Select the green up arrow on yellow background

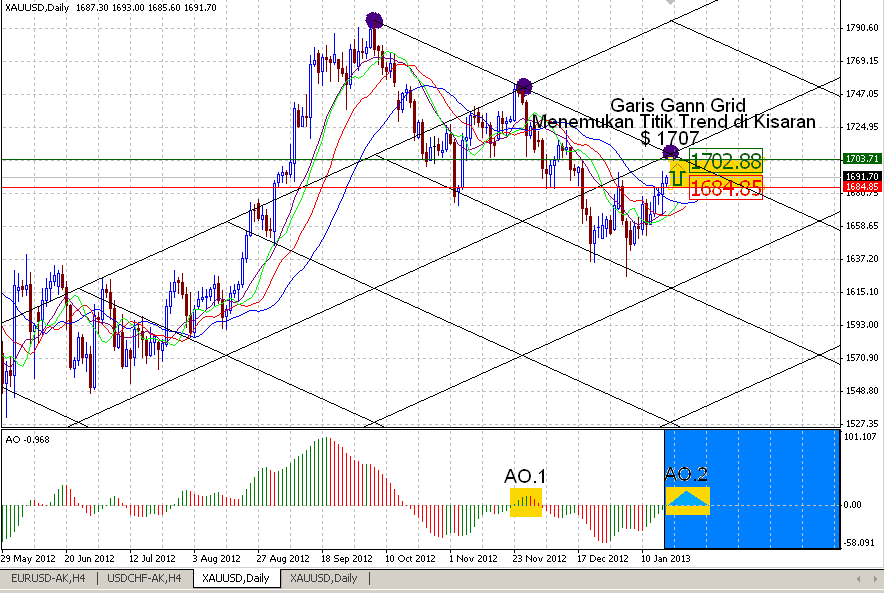677,175
